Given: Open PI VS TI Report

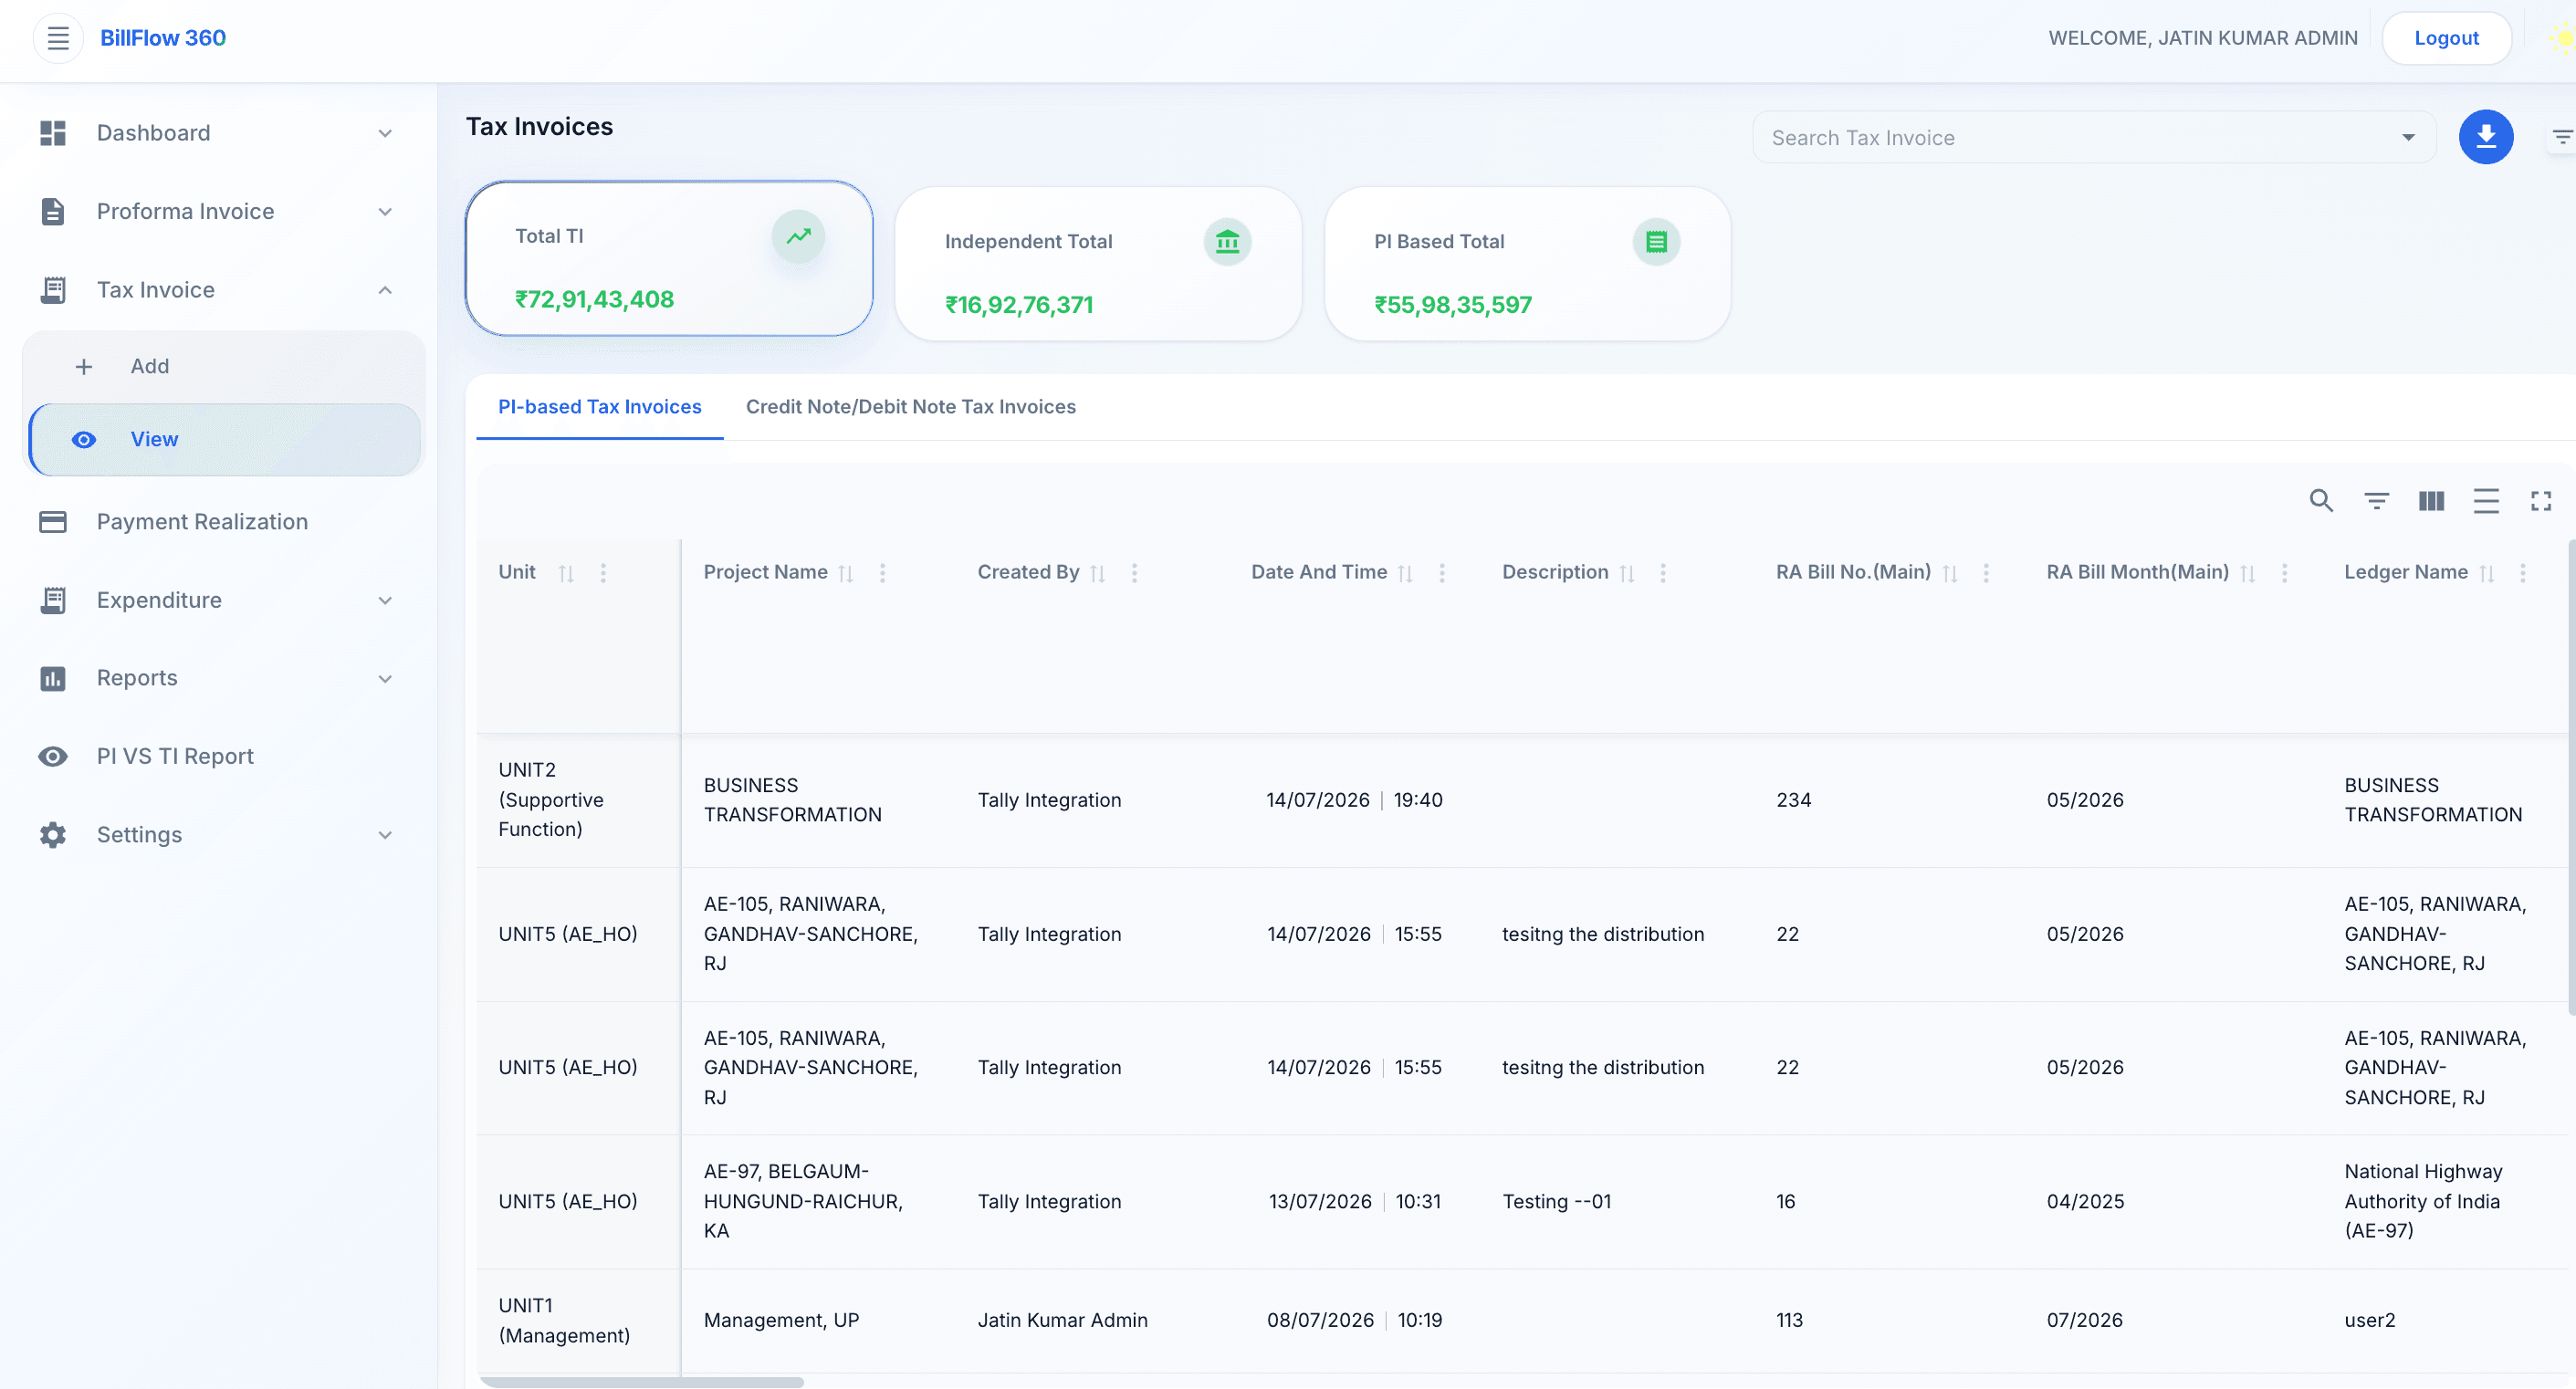Looking at the screenshot, I should pos(218,757).
